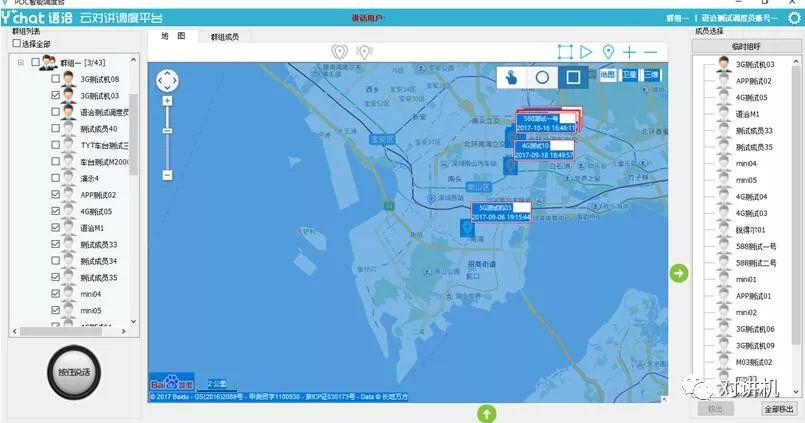
Task: Click the green right arrow button
Action: pos(679,274)
